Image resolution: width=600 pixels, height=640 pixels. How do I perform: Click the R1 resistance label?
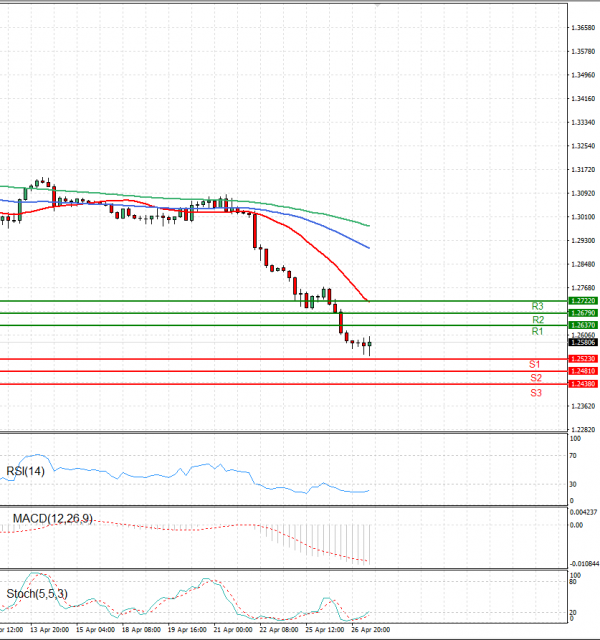coord(537,331)
